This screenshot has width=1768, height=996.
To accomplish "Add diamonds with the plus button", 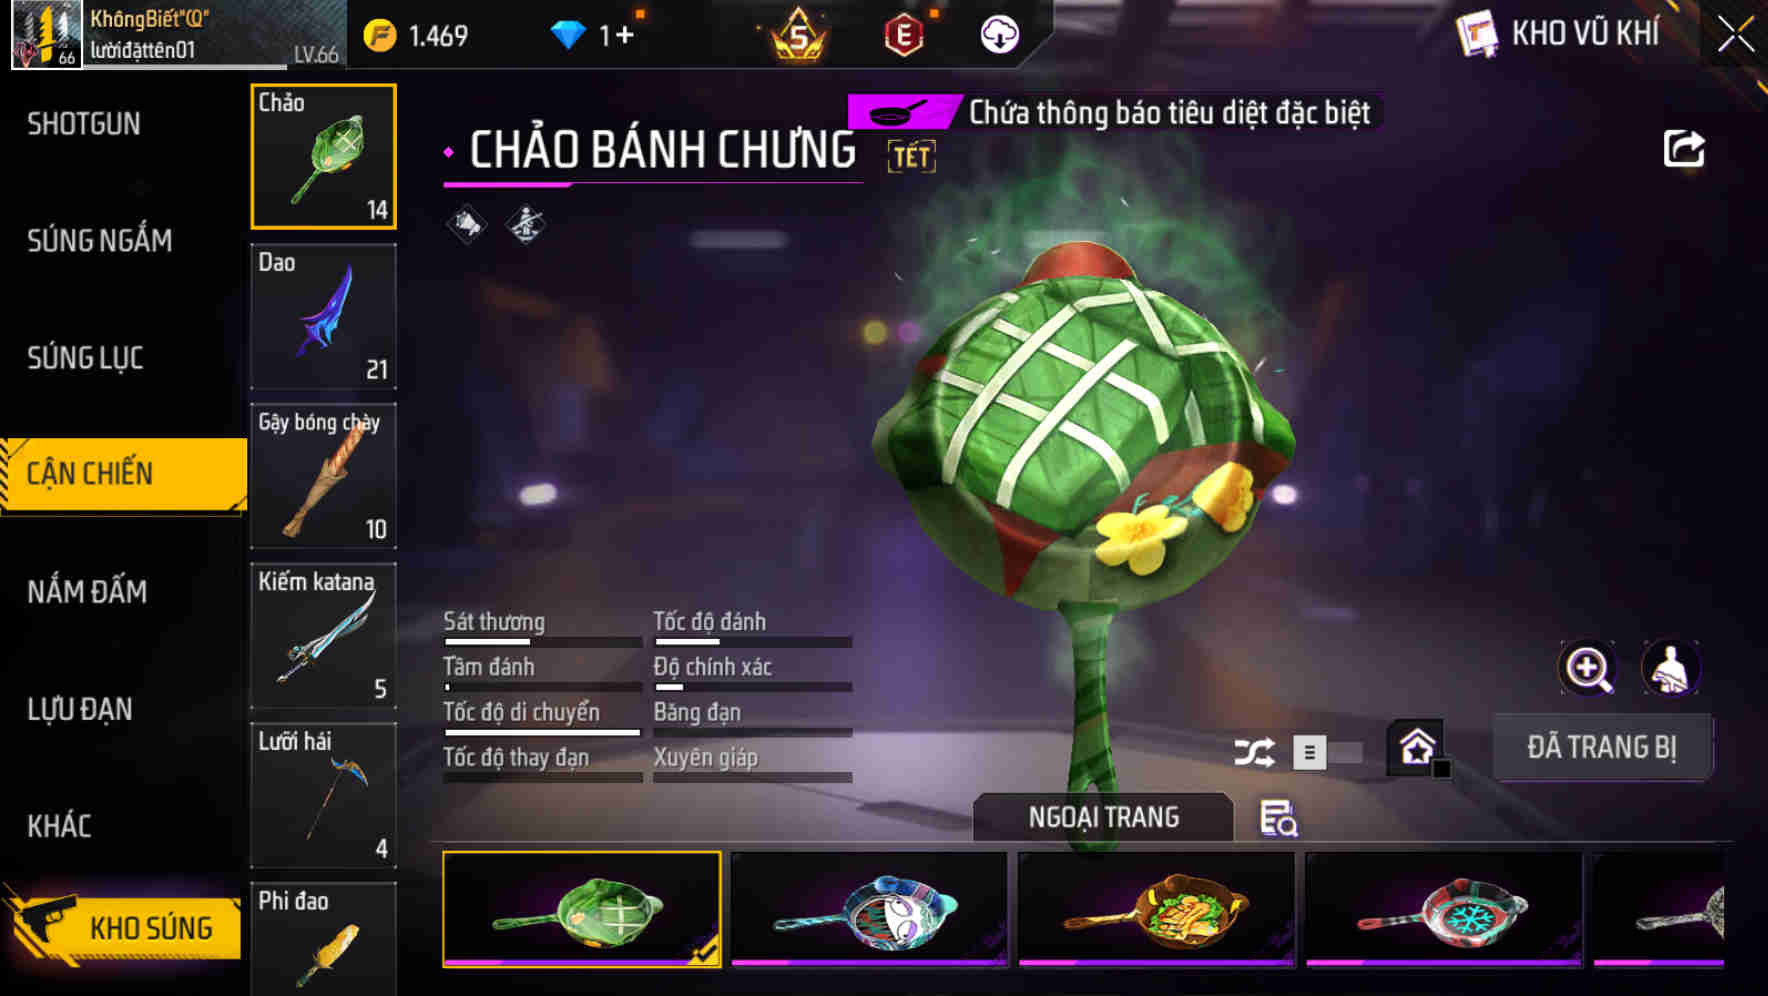I will [x=625, y=36].
